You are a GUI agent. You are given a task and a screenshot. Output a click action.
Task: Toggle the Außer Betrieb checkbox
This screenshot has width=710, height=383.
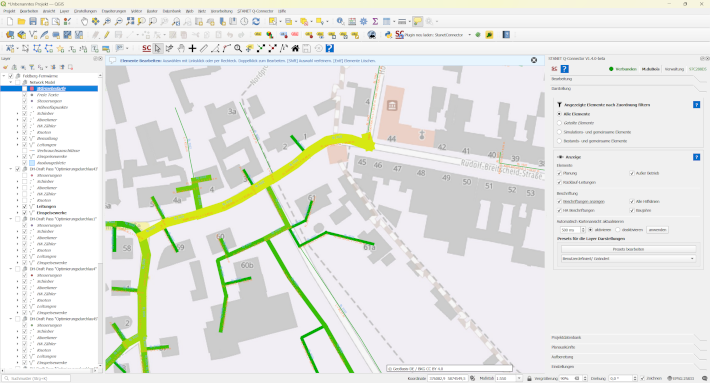tap(632, 173)
